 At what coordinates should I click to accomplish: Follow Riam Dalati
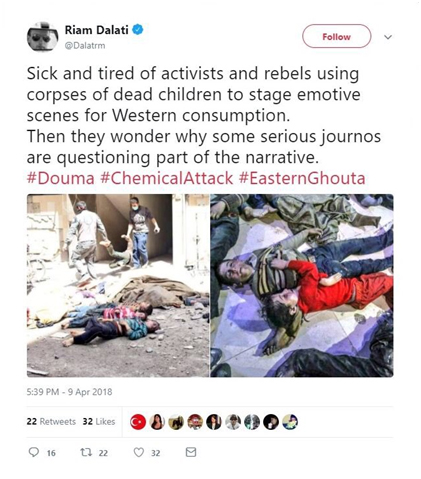point(337,36)
